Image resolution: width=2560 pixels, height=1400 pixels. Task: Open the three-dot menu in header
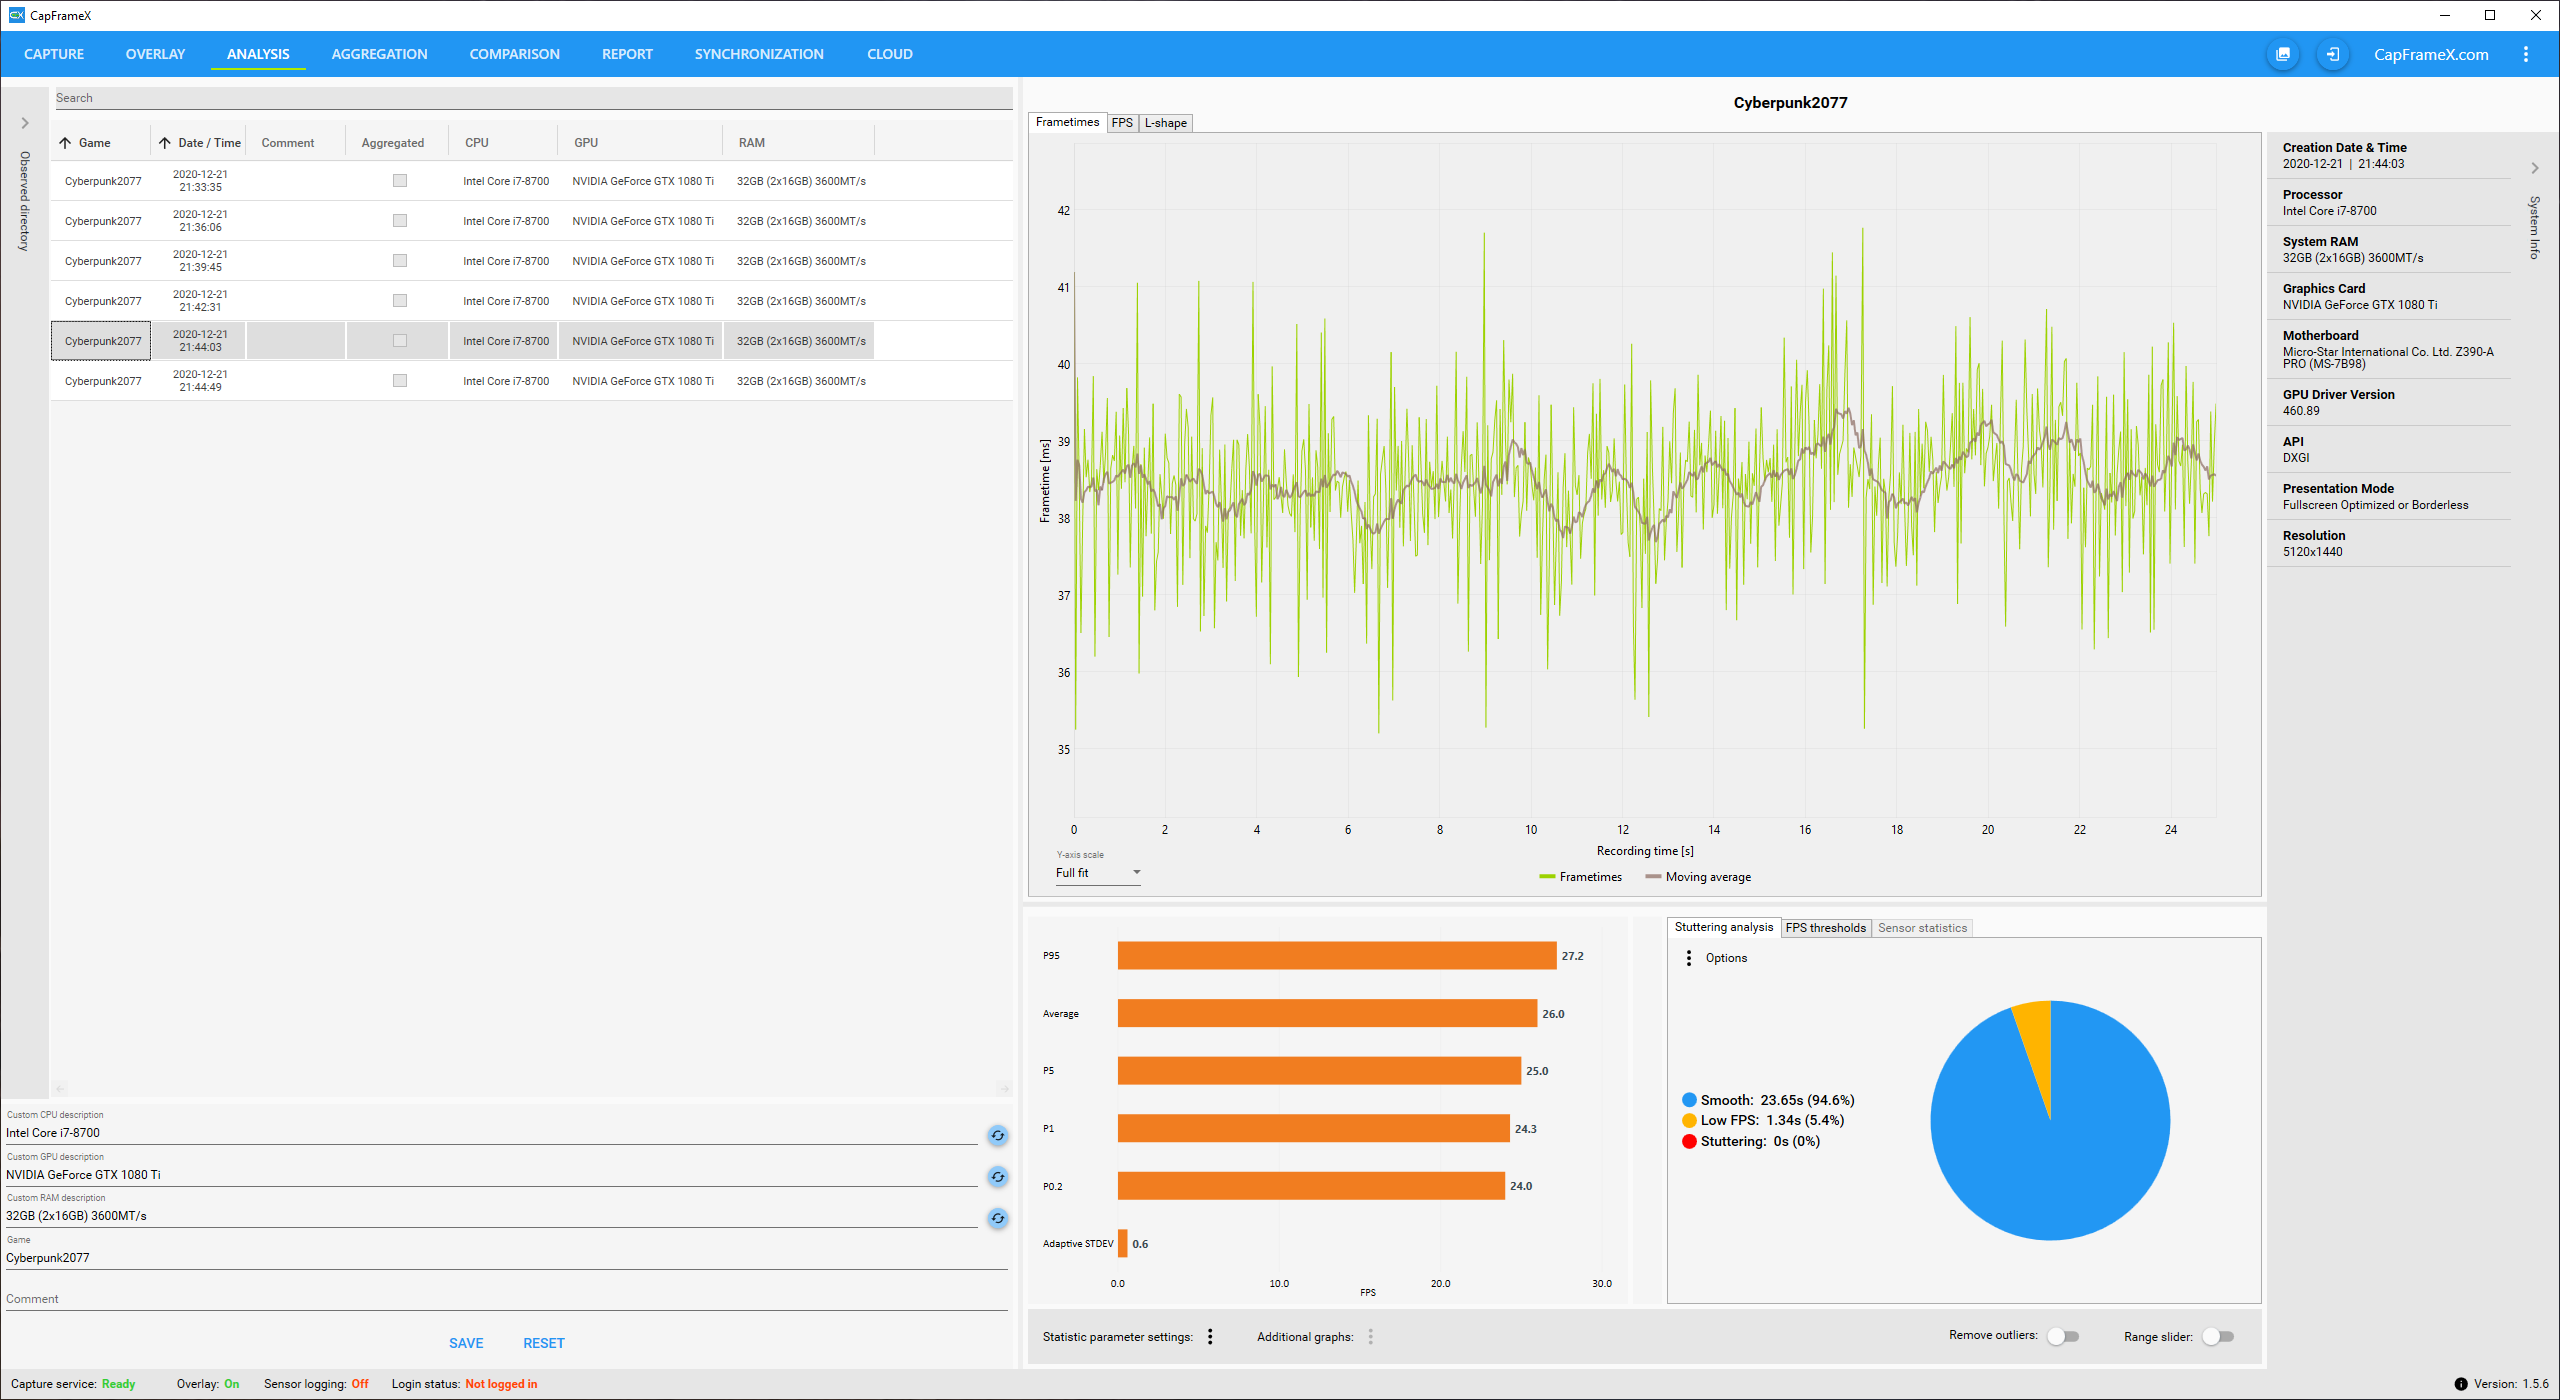pos(2525,54)
